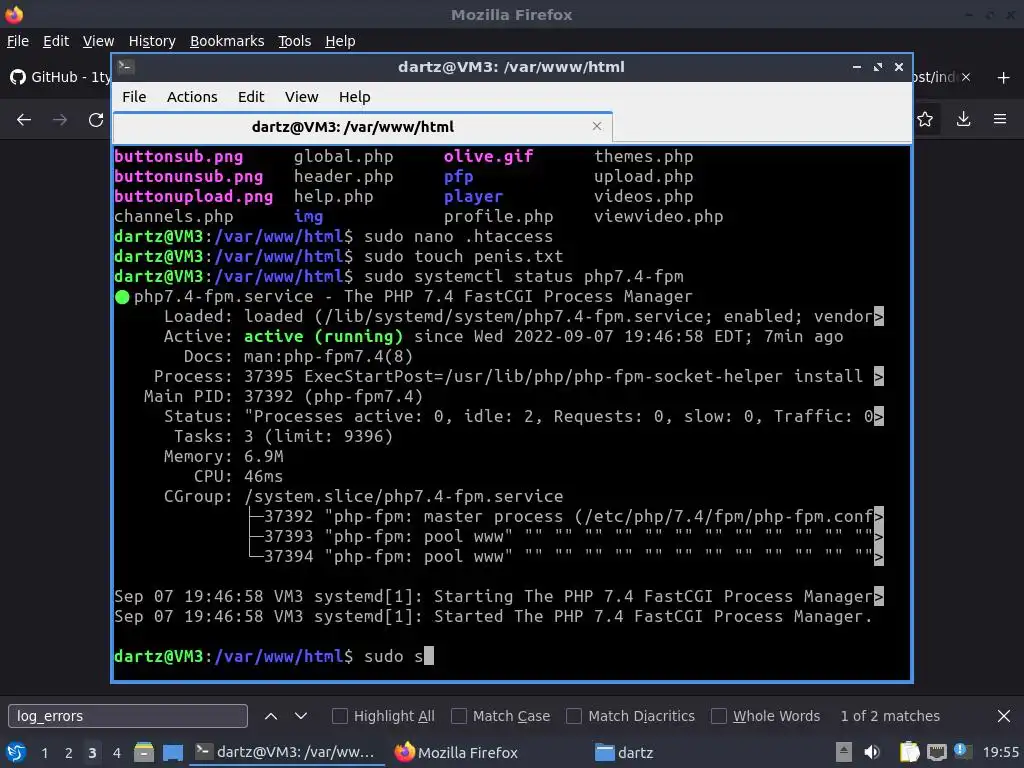This screenshot has width=1024, height=768.
Task: Open terminal Help menu
Action: [x=354, y=97]
